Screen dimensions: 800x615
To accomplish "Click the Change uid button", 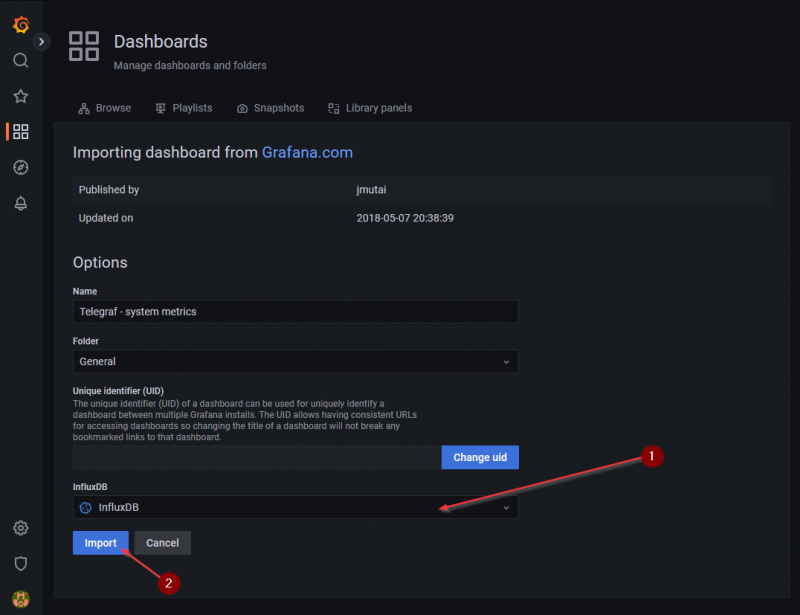I will (x=479, y=457).
